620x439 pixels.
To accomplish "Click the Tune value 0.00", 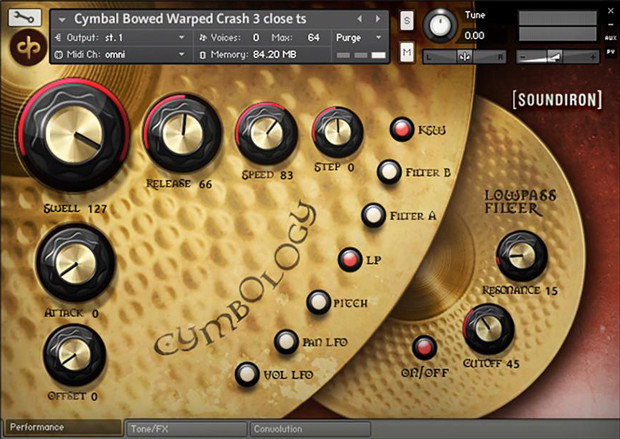I will pyautogui.click(x=474, y=36).
